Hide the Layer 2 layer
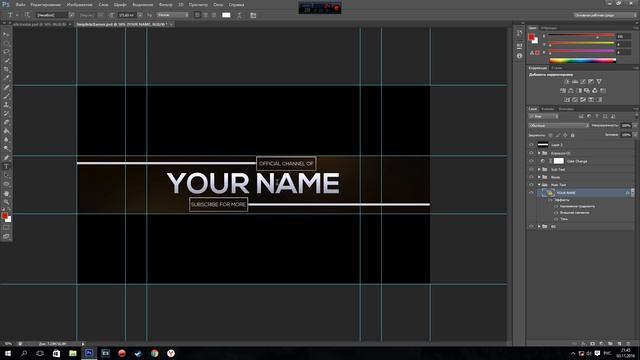 click(531, 144)
